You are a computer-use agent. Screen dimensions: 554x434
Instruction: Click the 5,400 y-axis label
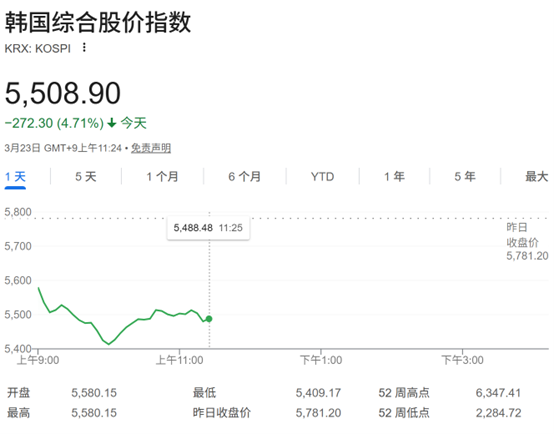(18, 349)
